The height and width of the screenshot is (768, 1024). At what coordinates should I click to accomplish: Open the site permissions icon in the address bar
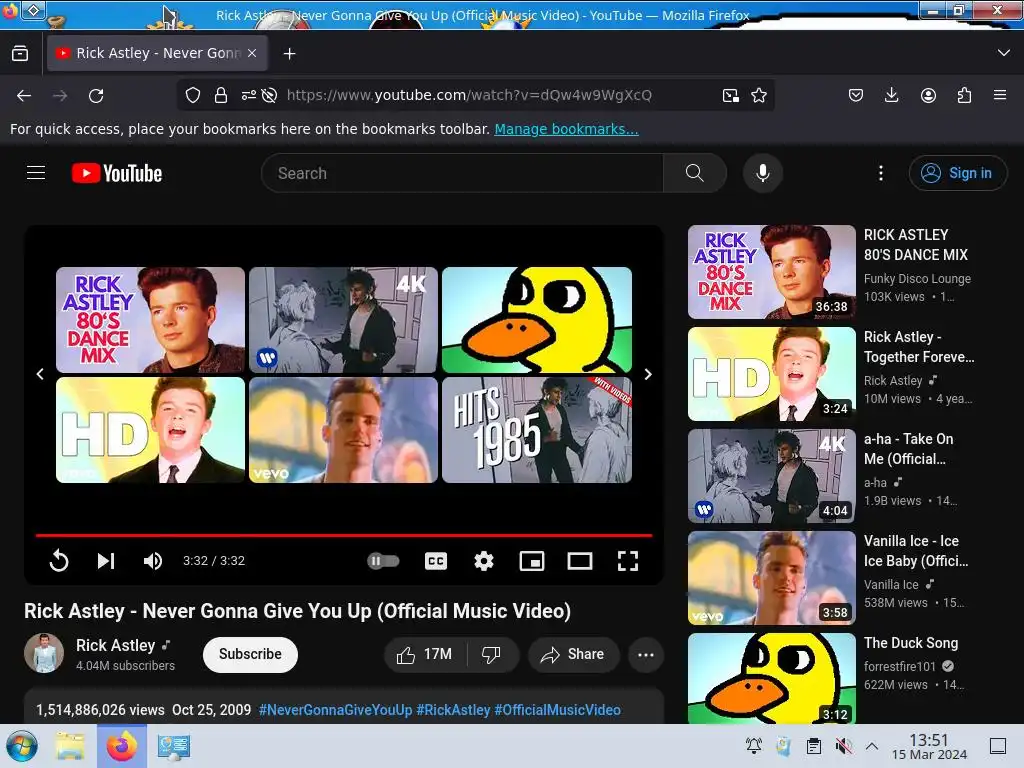click(248, 95)
